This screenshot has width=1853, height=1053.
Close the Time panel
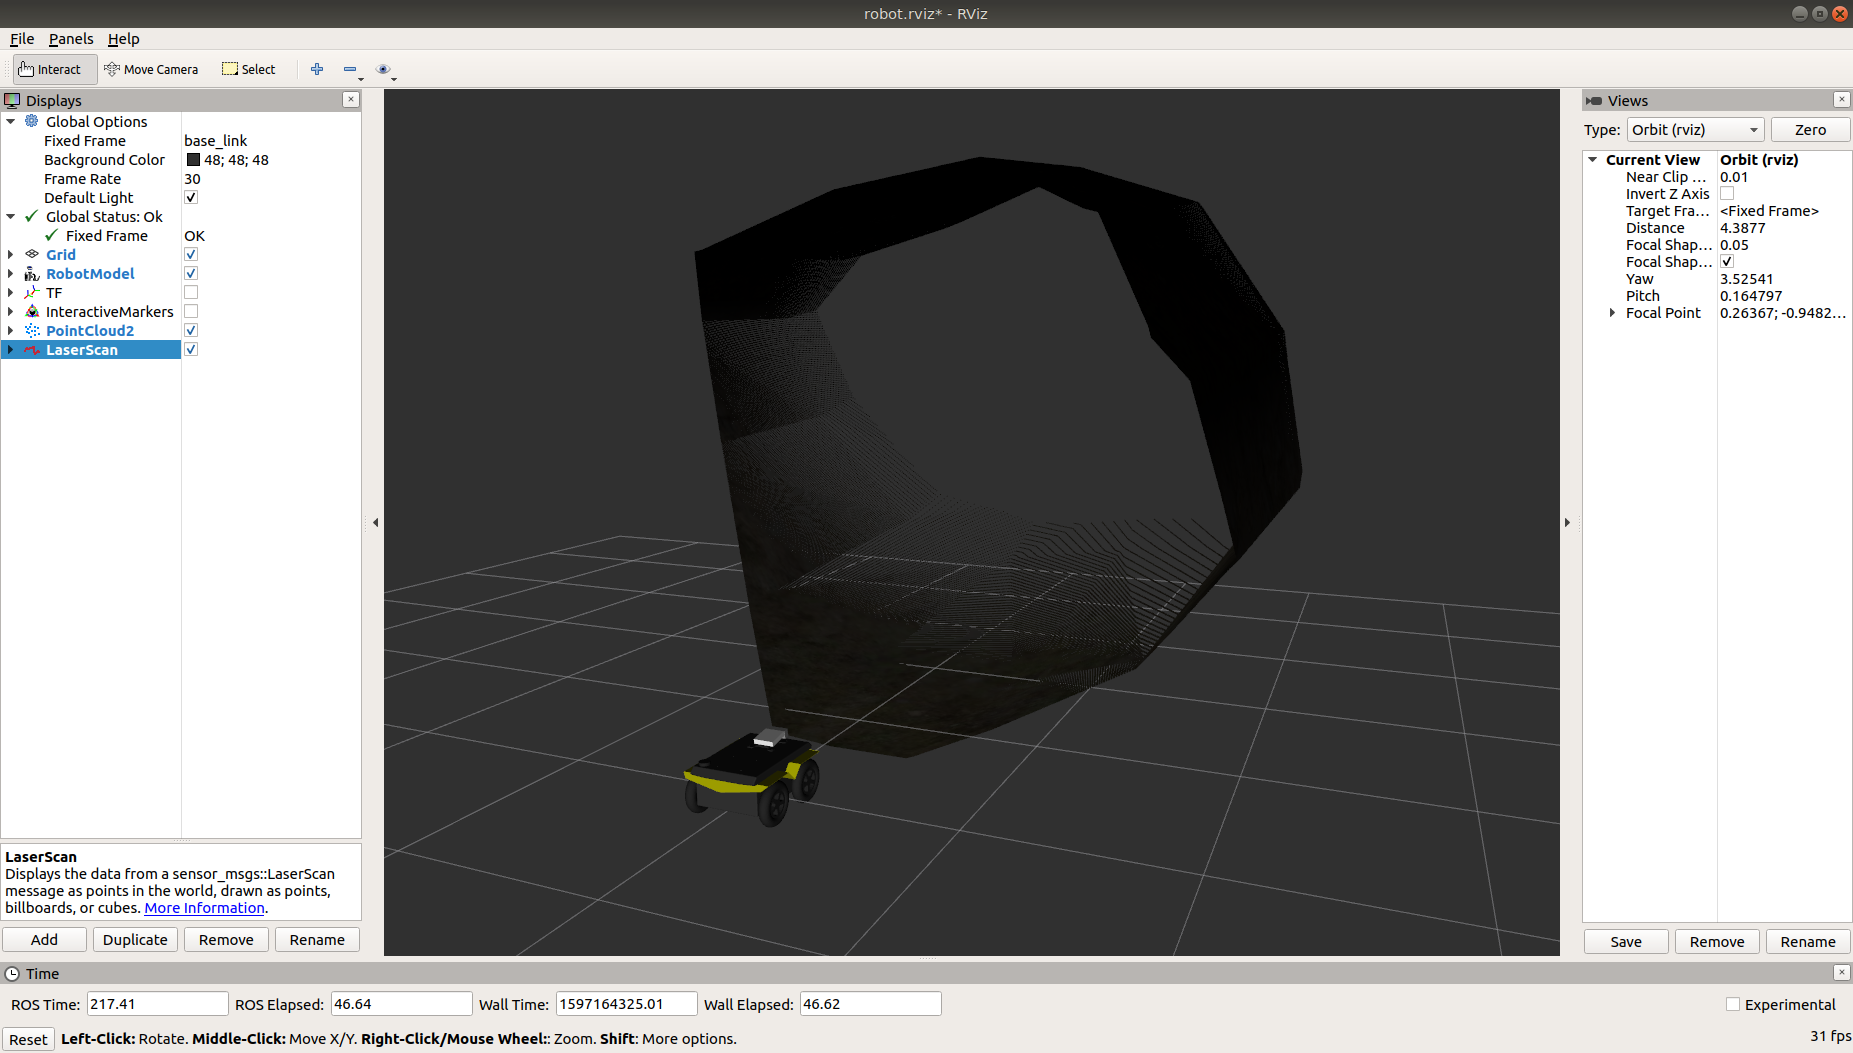pyautogui.click(x=1841, y=973)
